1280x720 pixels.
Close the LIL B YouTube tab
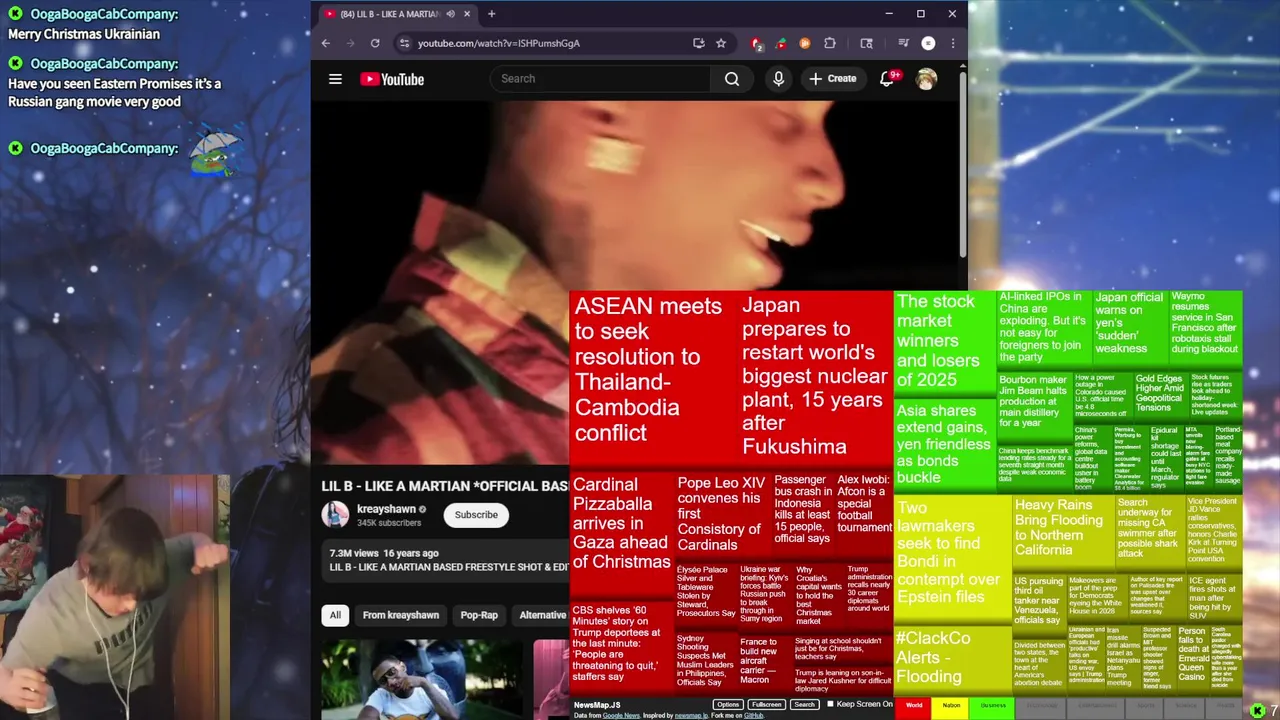pyautogui.click(x=466, y=14)
